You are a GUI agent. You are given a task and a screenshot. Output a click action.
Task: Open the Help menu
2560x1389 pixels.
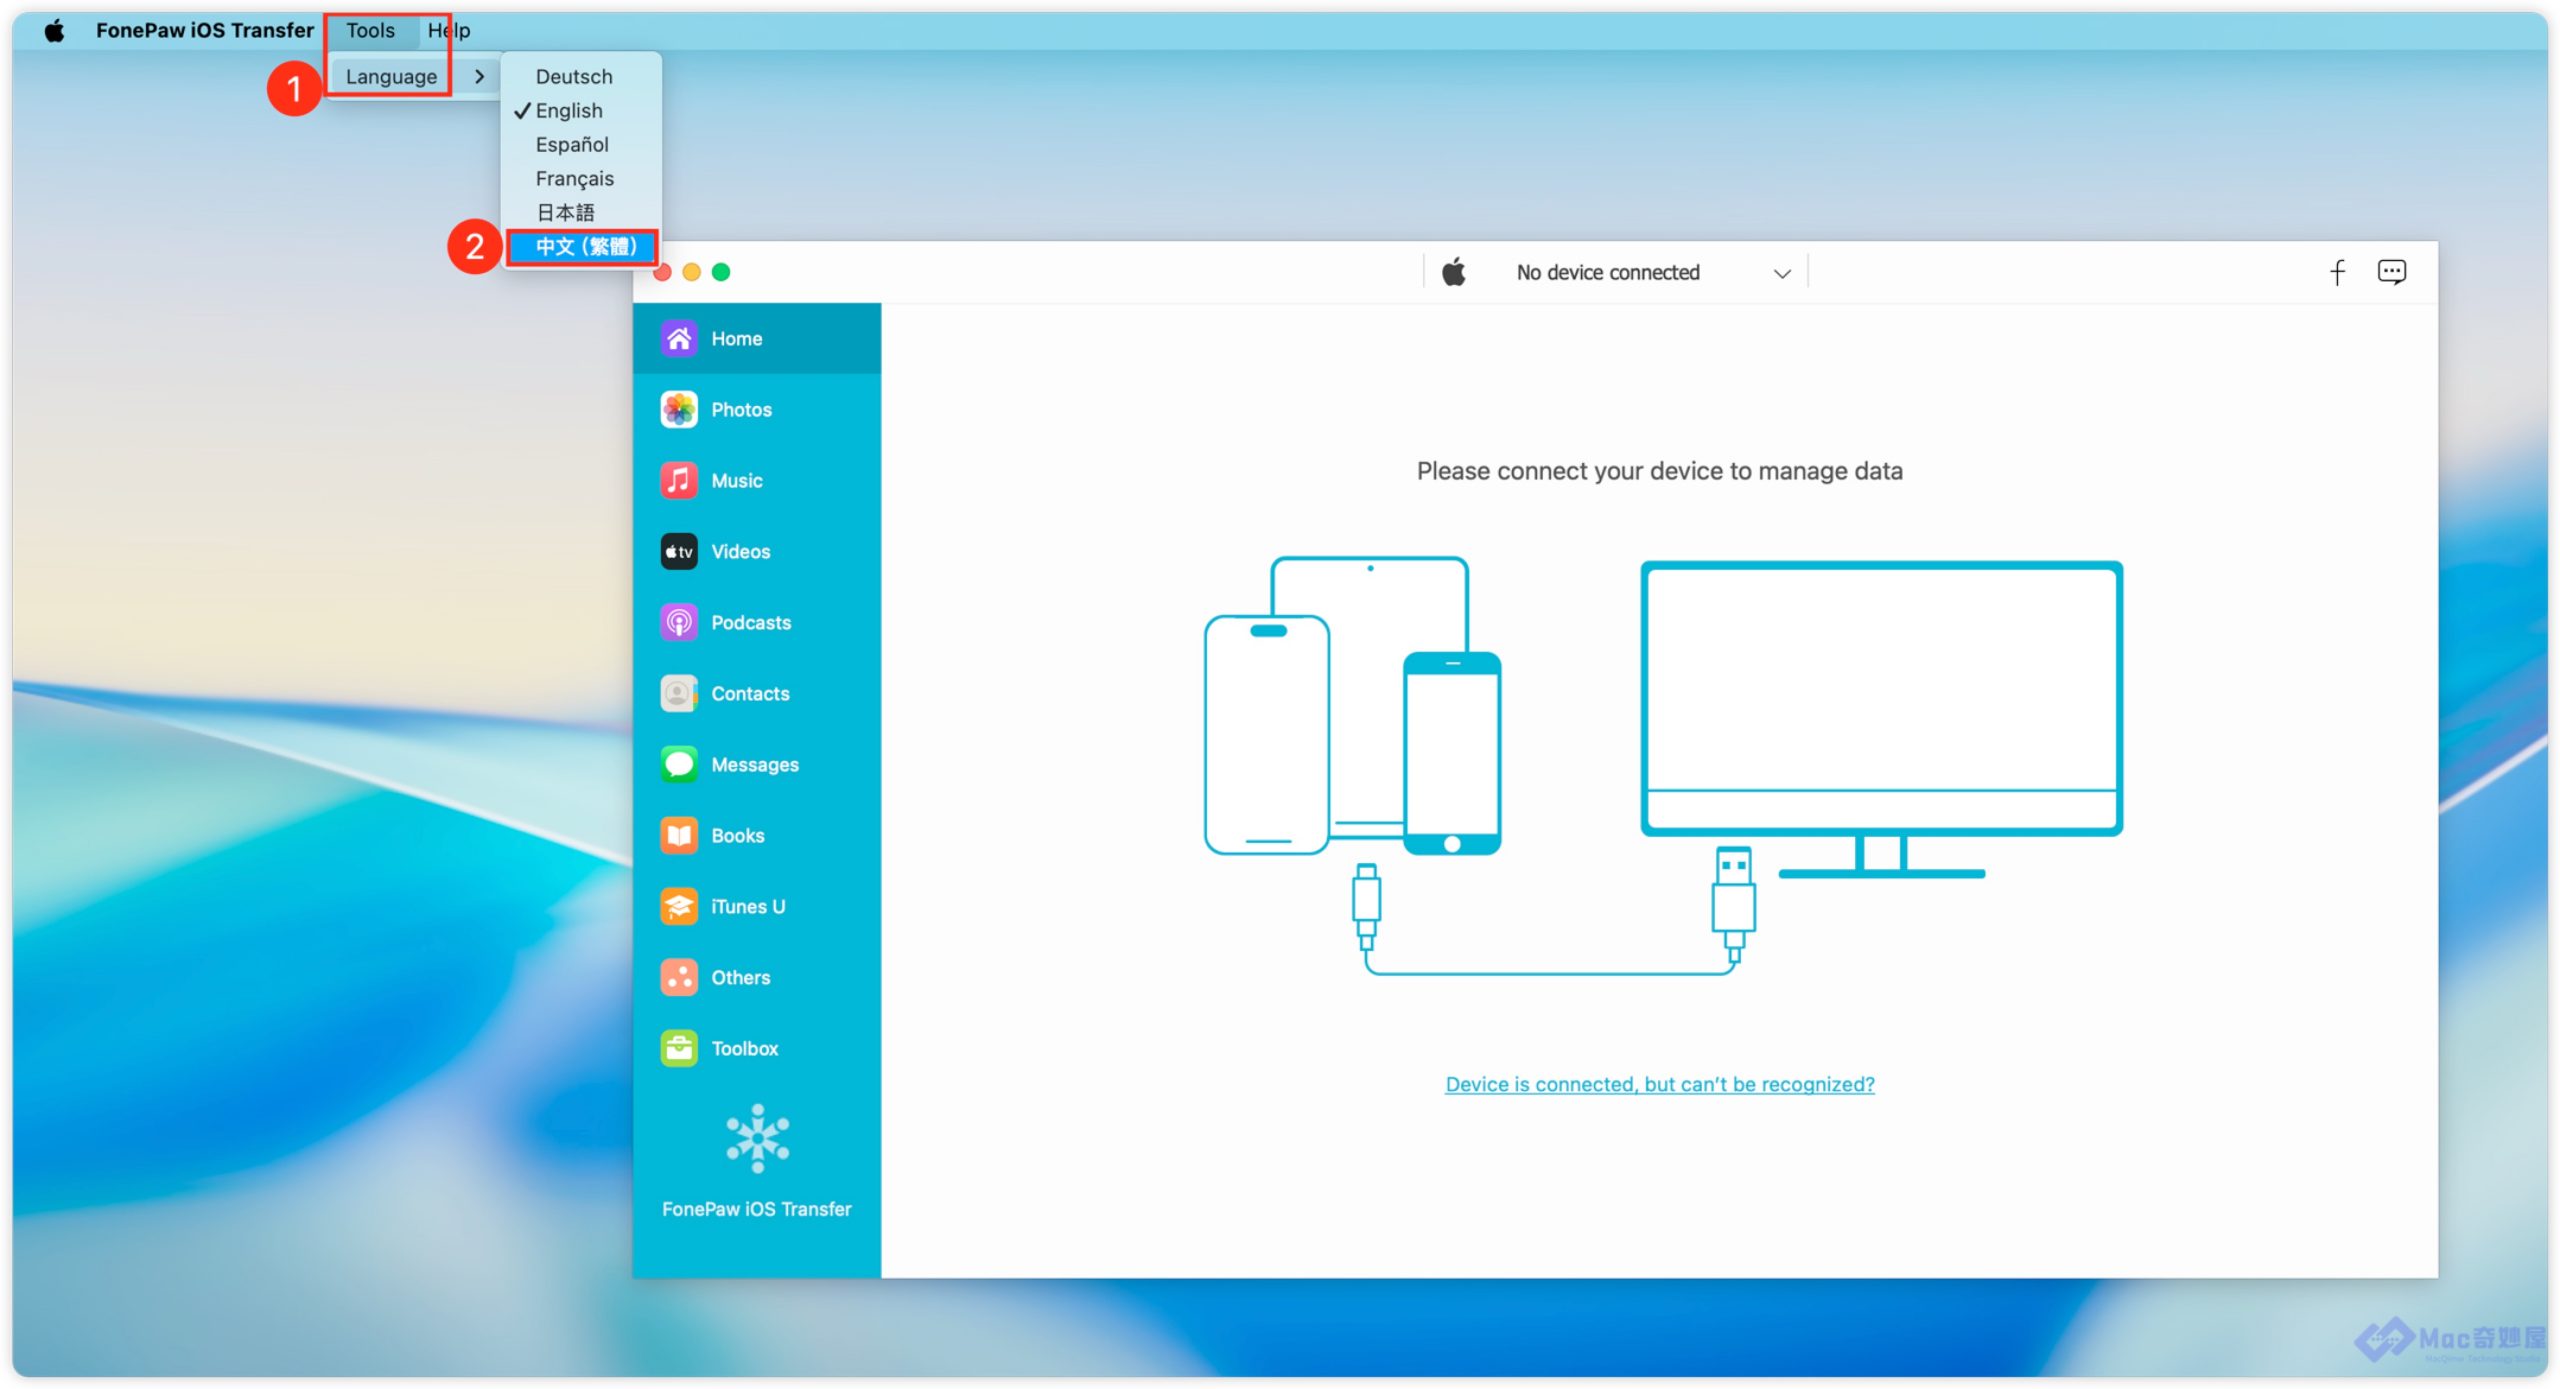(x=449, y=31)
